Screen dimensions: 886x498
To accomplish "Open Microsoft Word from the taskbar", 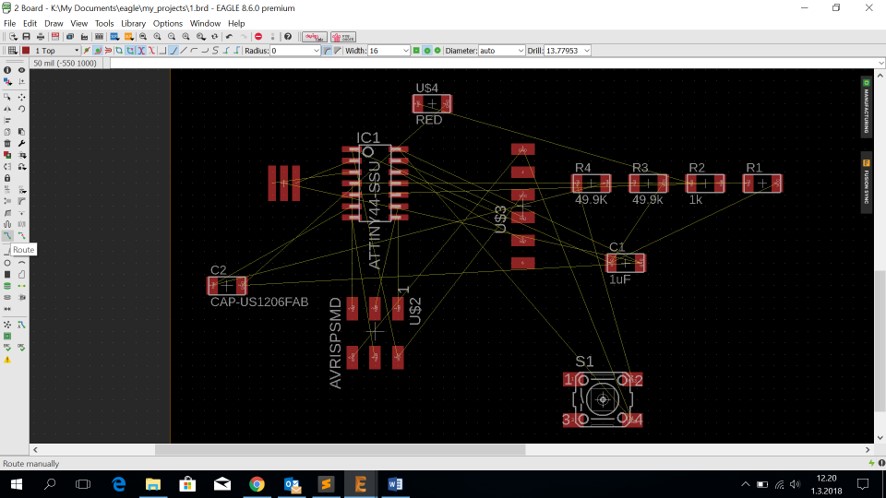I will click(x=395, y=484).
